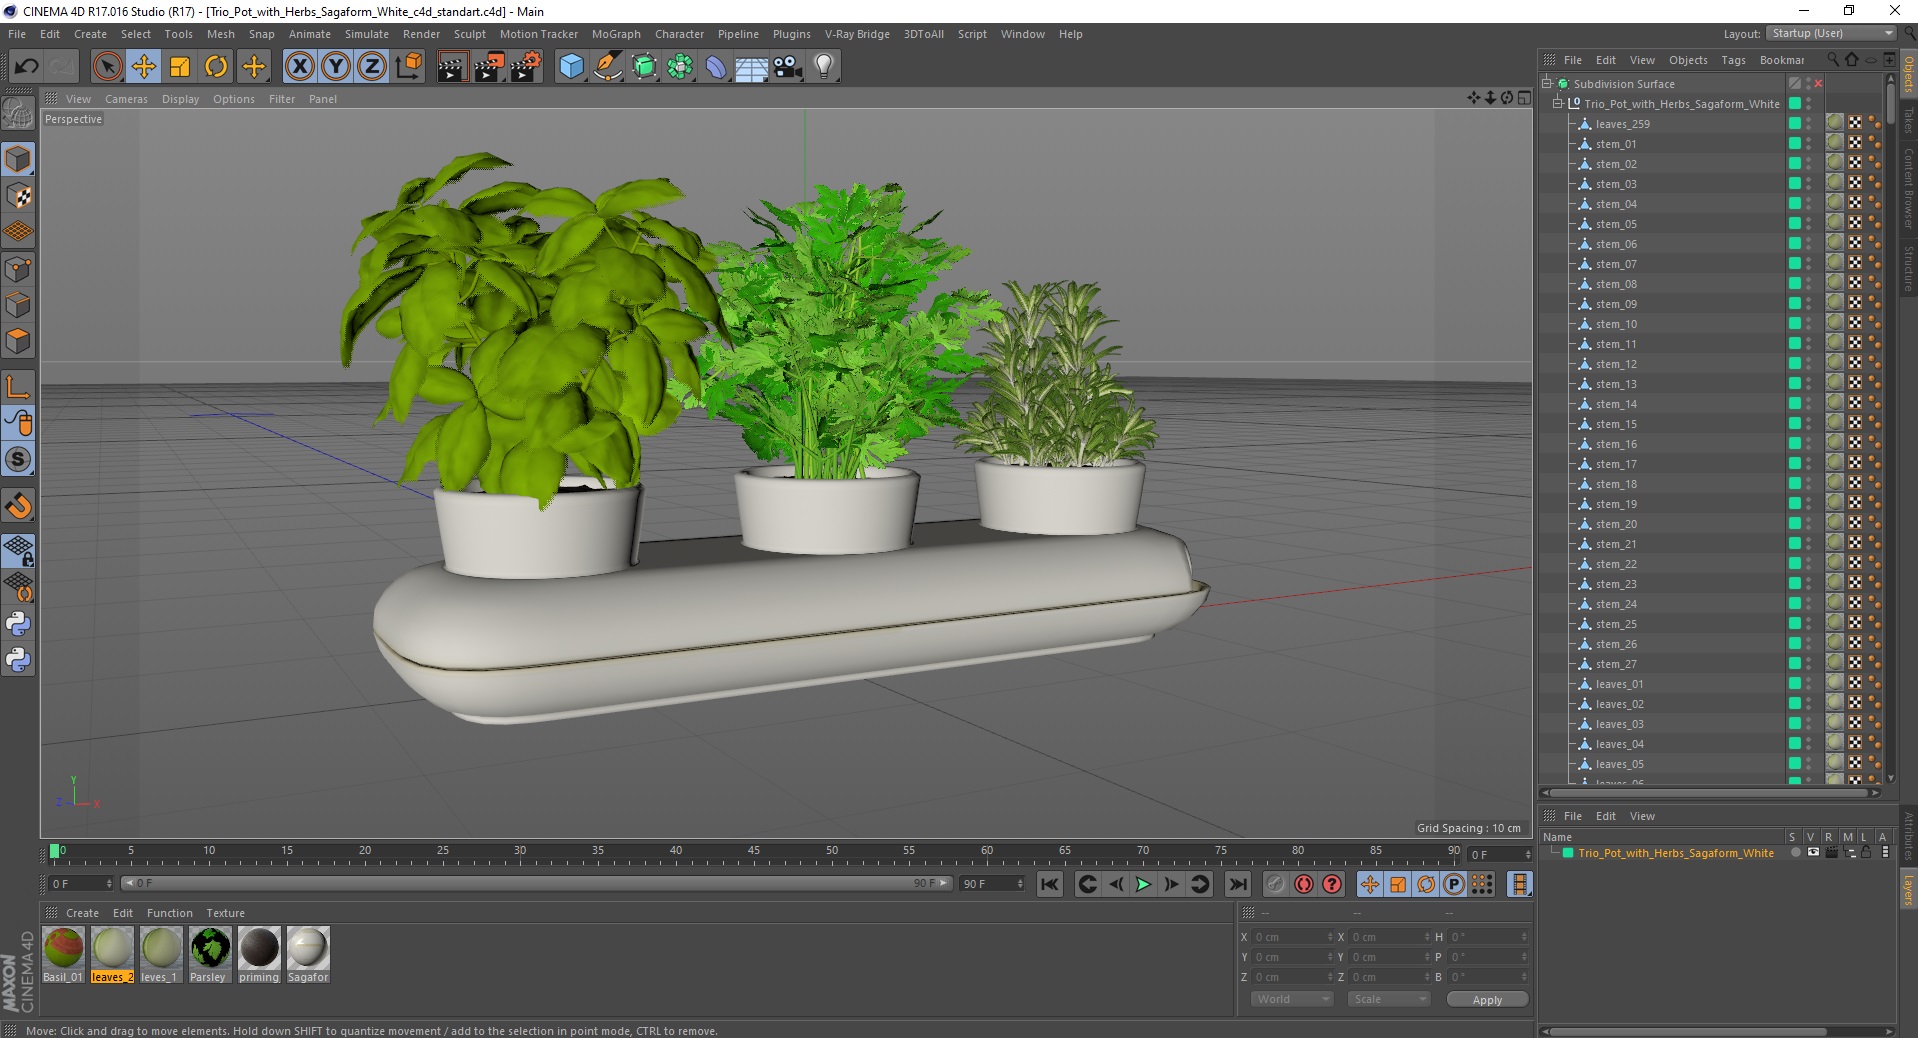Activate the Move tool
Image resolution: width=1918 pixels, height=1038 pixels.
point(144,67)
